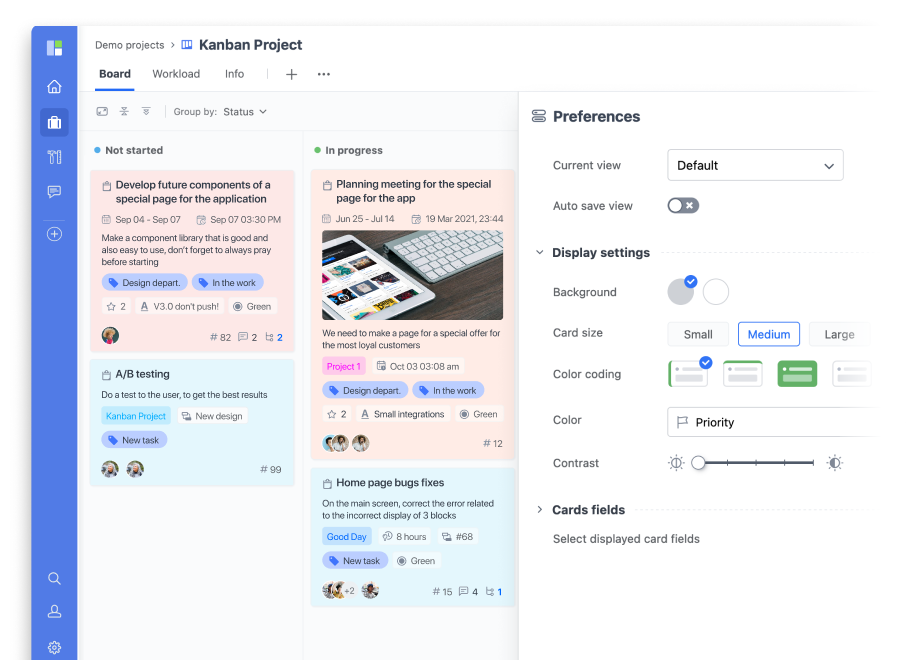Click the Add new (+) sidebar icon
921x660 pixels.
click(x=54, y=233)
